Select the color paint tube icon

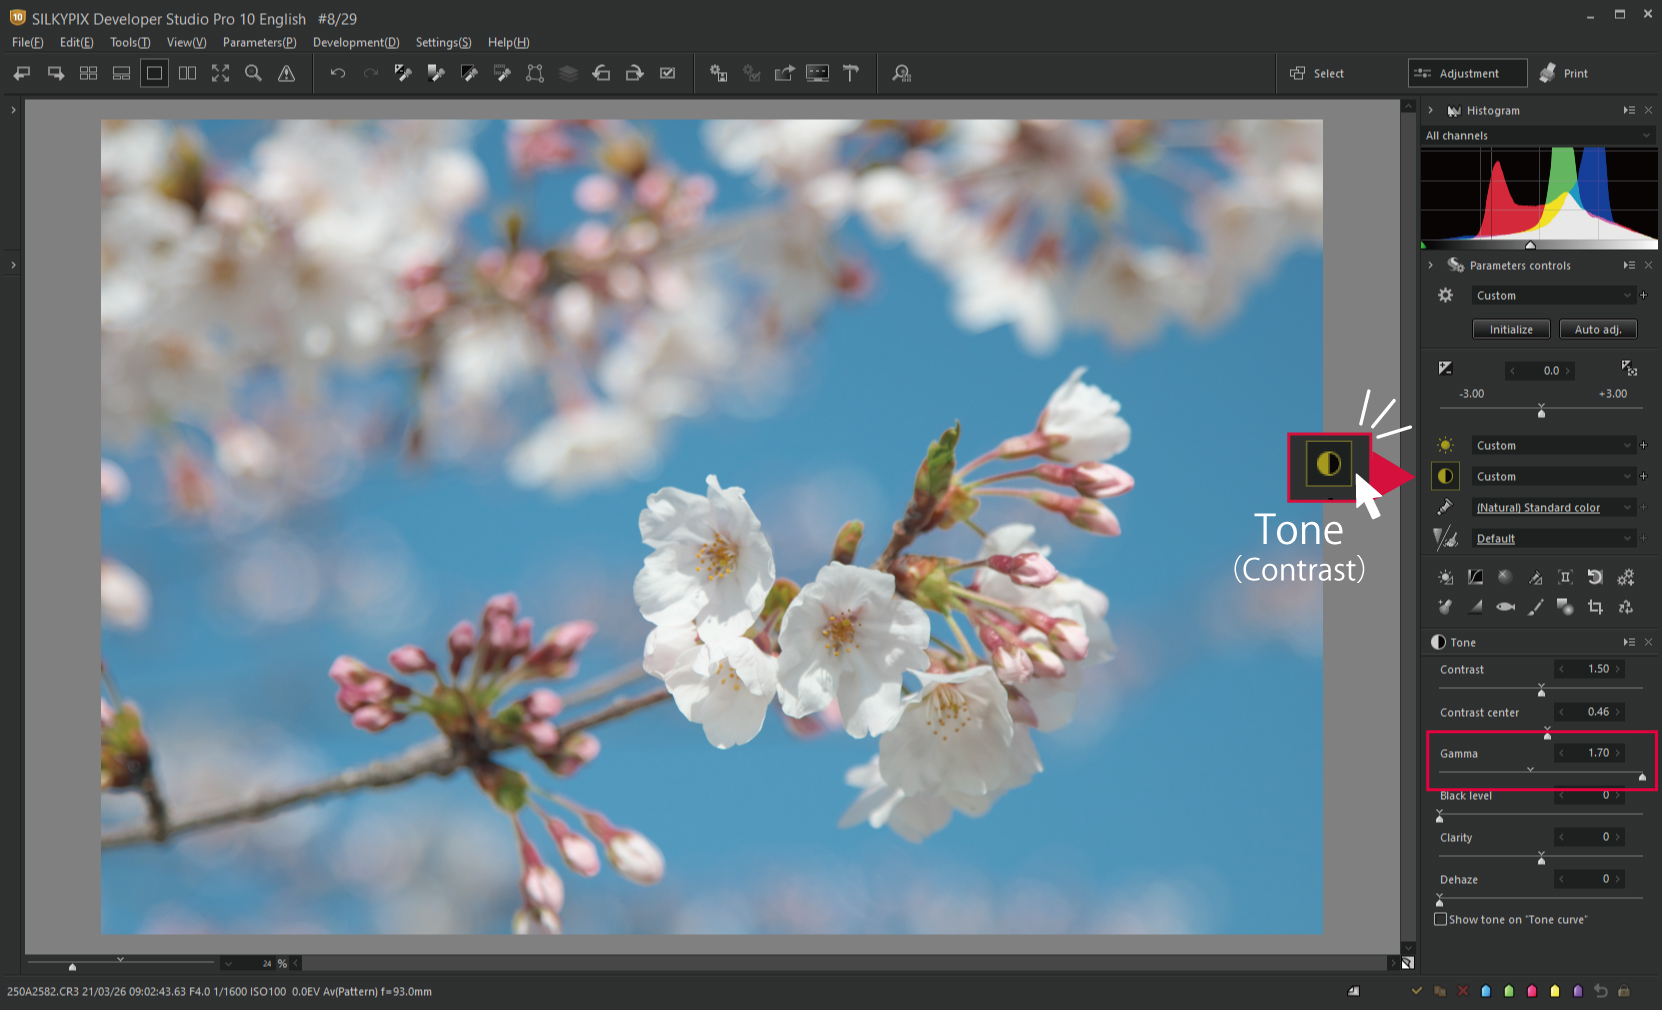pyautogui.click(x=1445, y=507)
